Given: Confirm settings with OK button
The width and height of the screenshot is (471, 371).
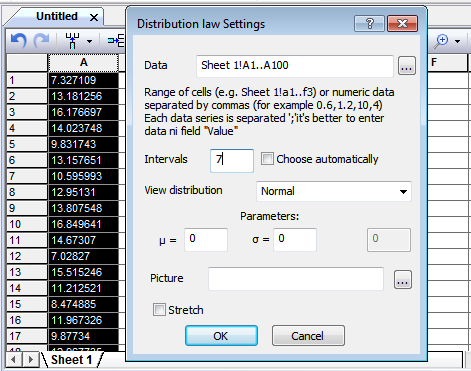Looking at the screenshot, I should tap(221, 336).
